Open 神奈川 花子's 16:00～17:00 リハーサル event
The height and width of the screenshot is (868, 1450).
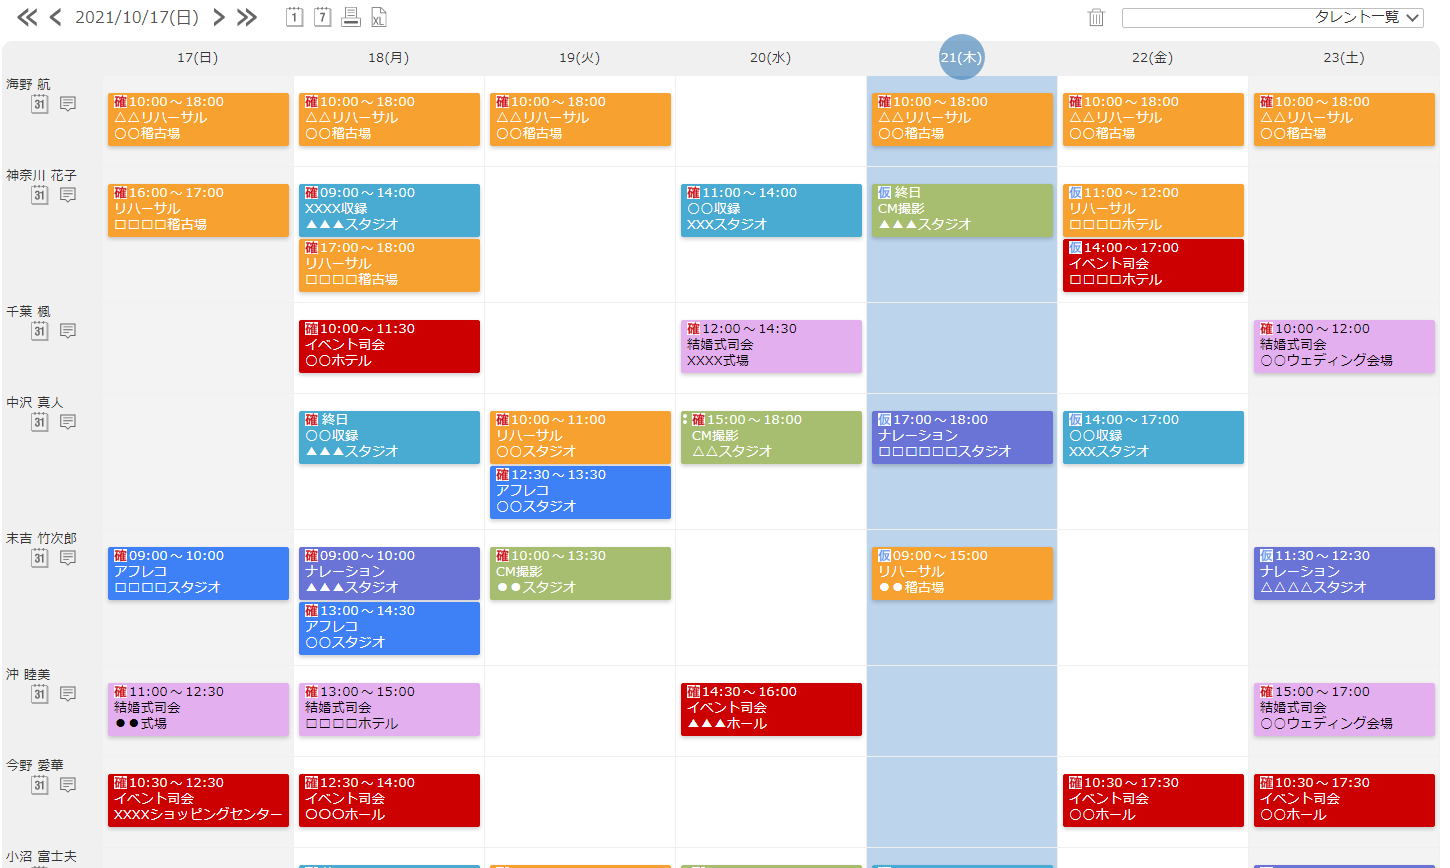[198, 210]
